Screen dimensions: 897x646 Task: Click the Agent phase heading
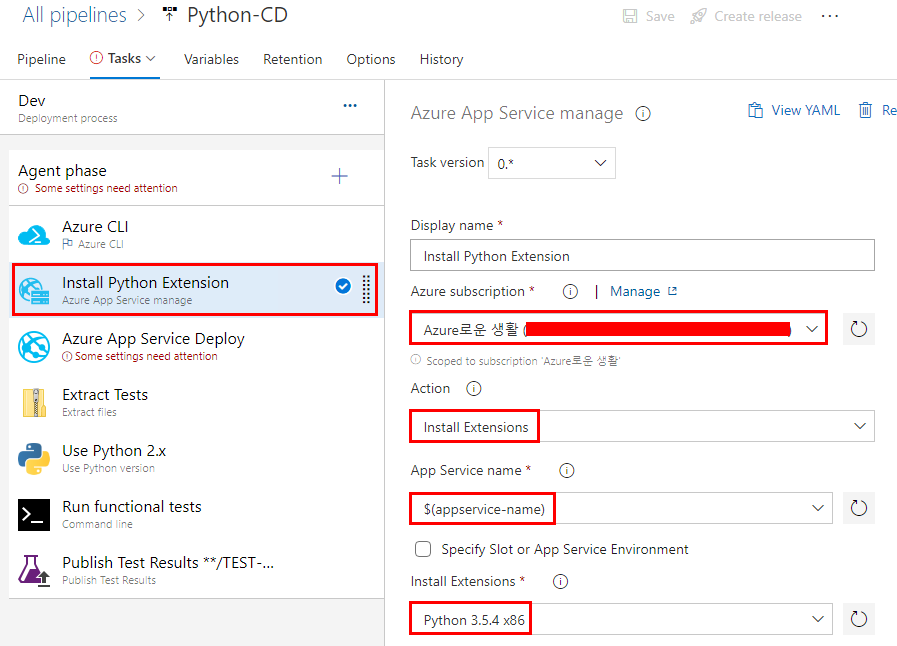(x=62, y=171)
